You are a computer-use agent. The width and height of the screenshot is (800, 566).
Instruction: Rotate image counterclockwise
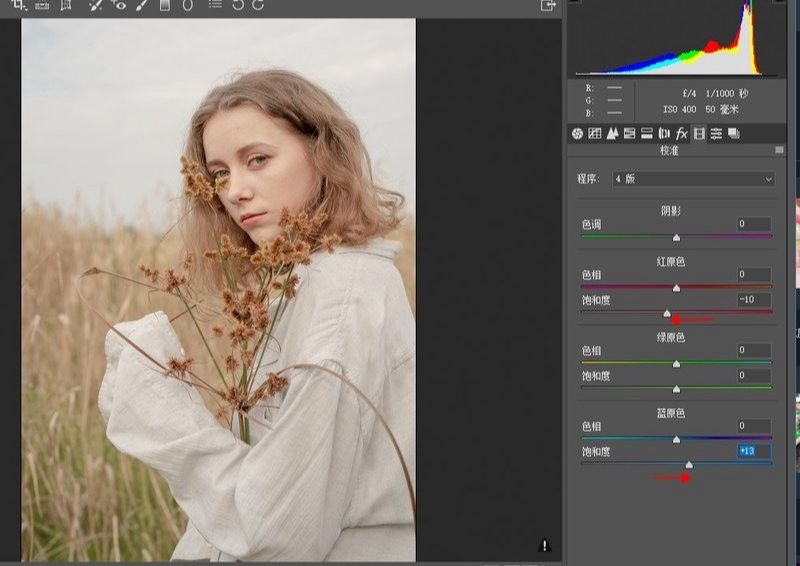tap(238, 5)
